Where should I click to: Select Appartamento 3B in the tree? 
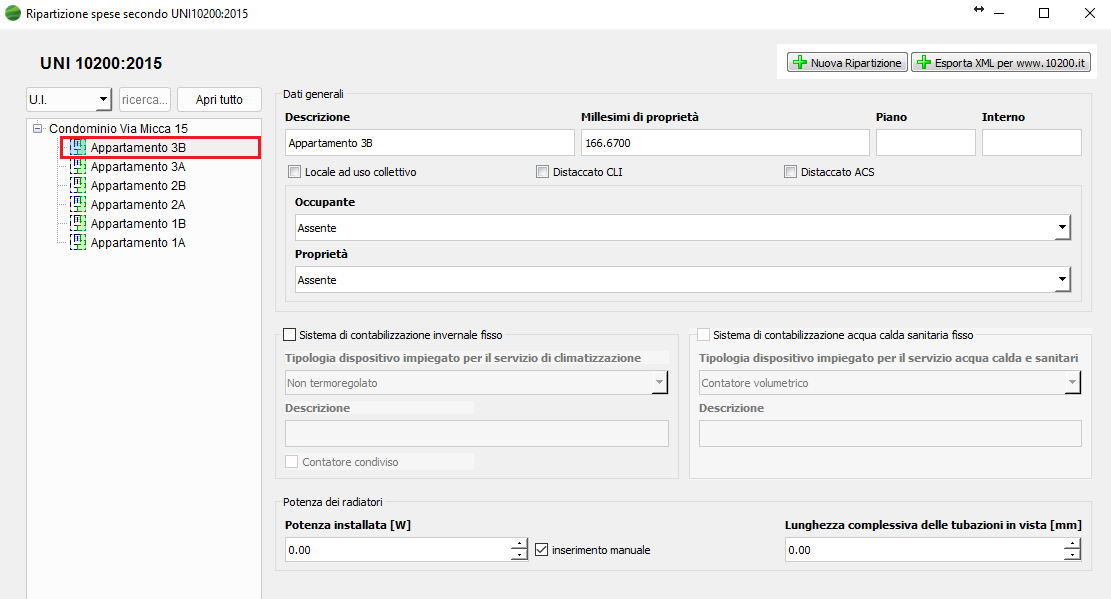tap(138, 148)
